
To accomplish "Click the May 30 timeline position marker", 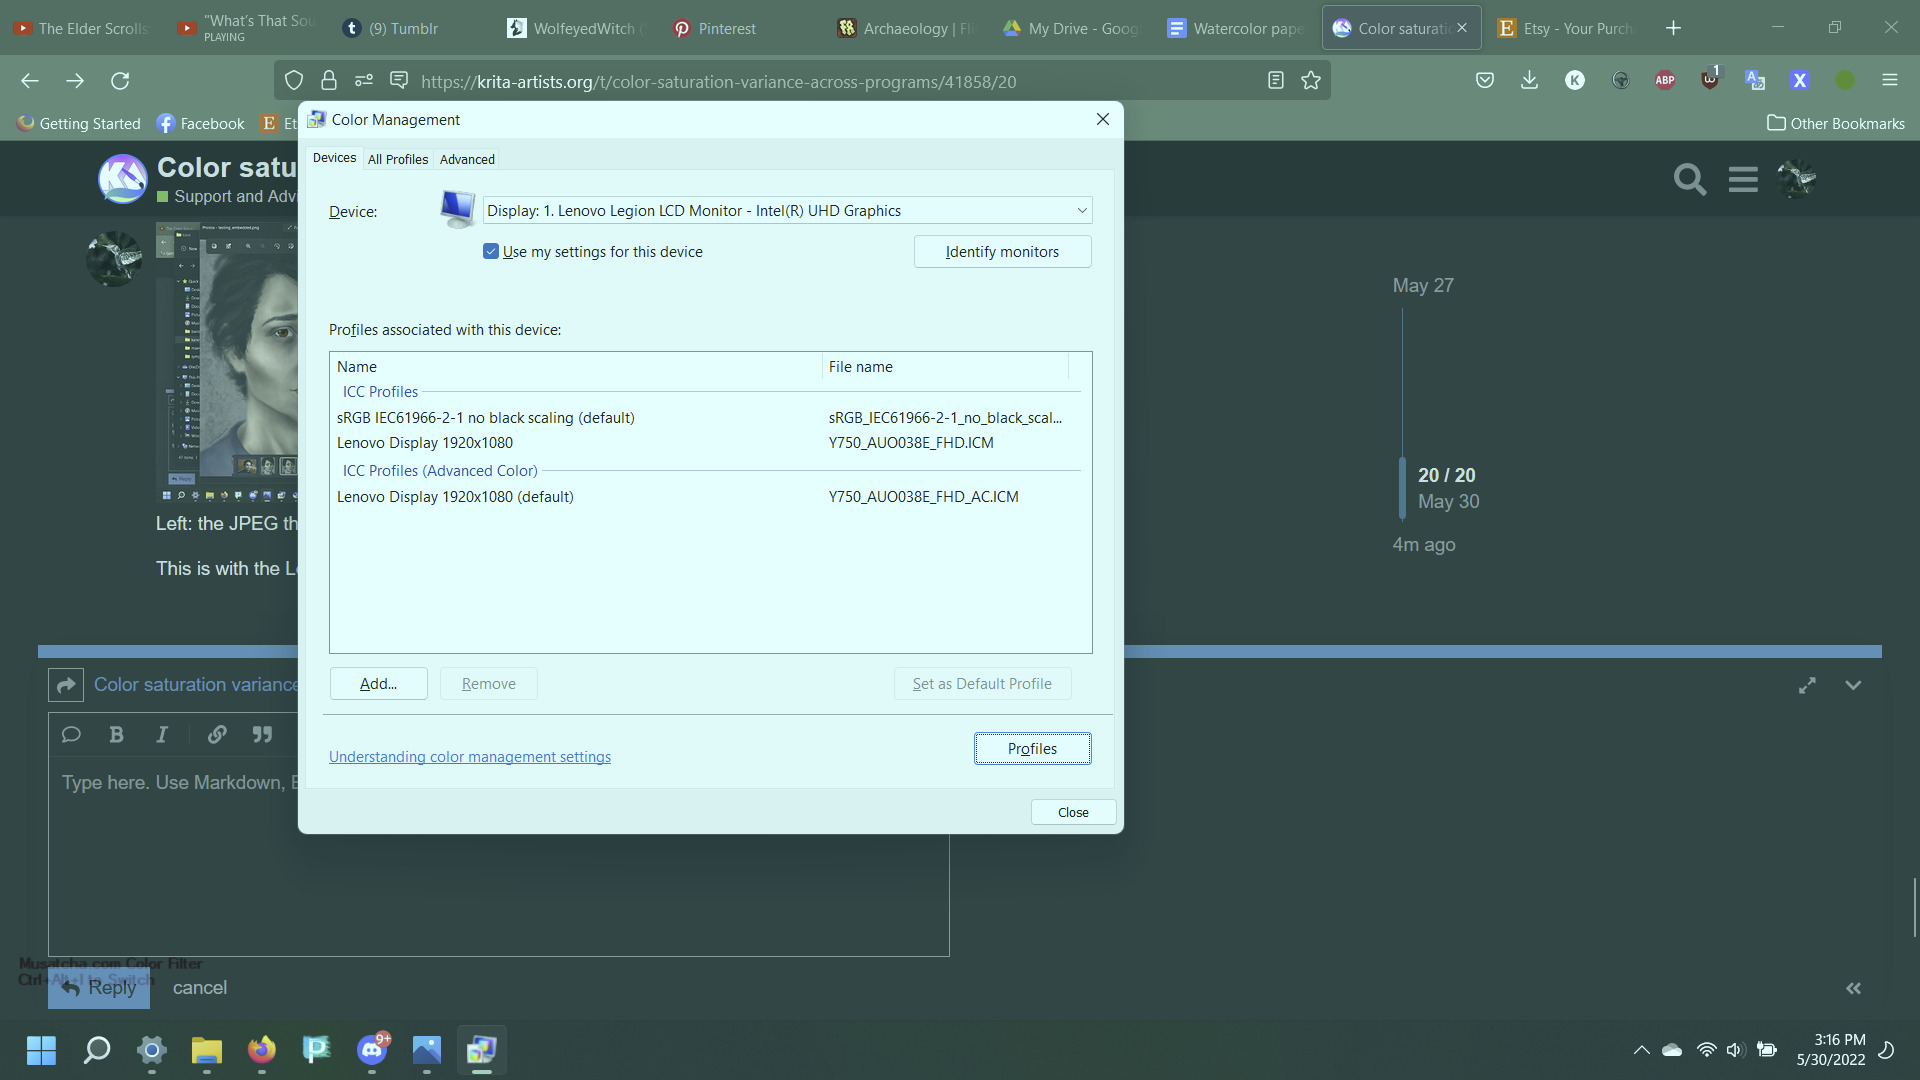I will coord(1448,502).
